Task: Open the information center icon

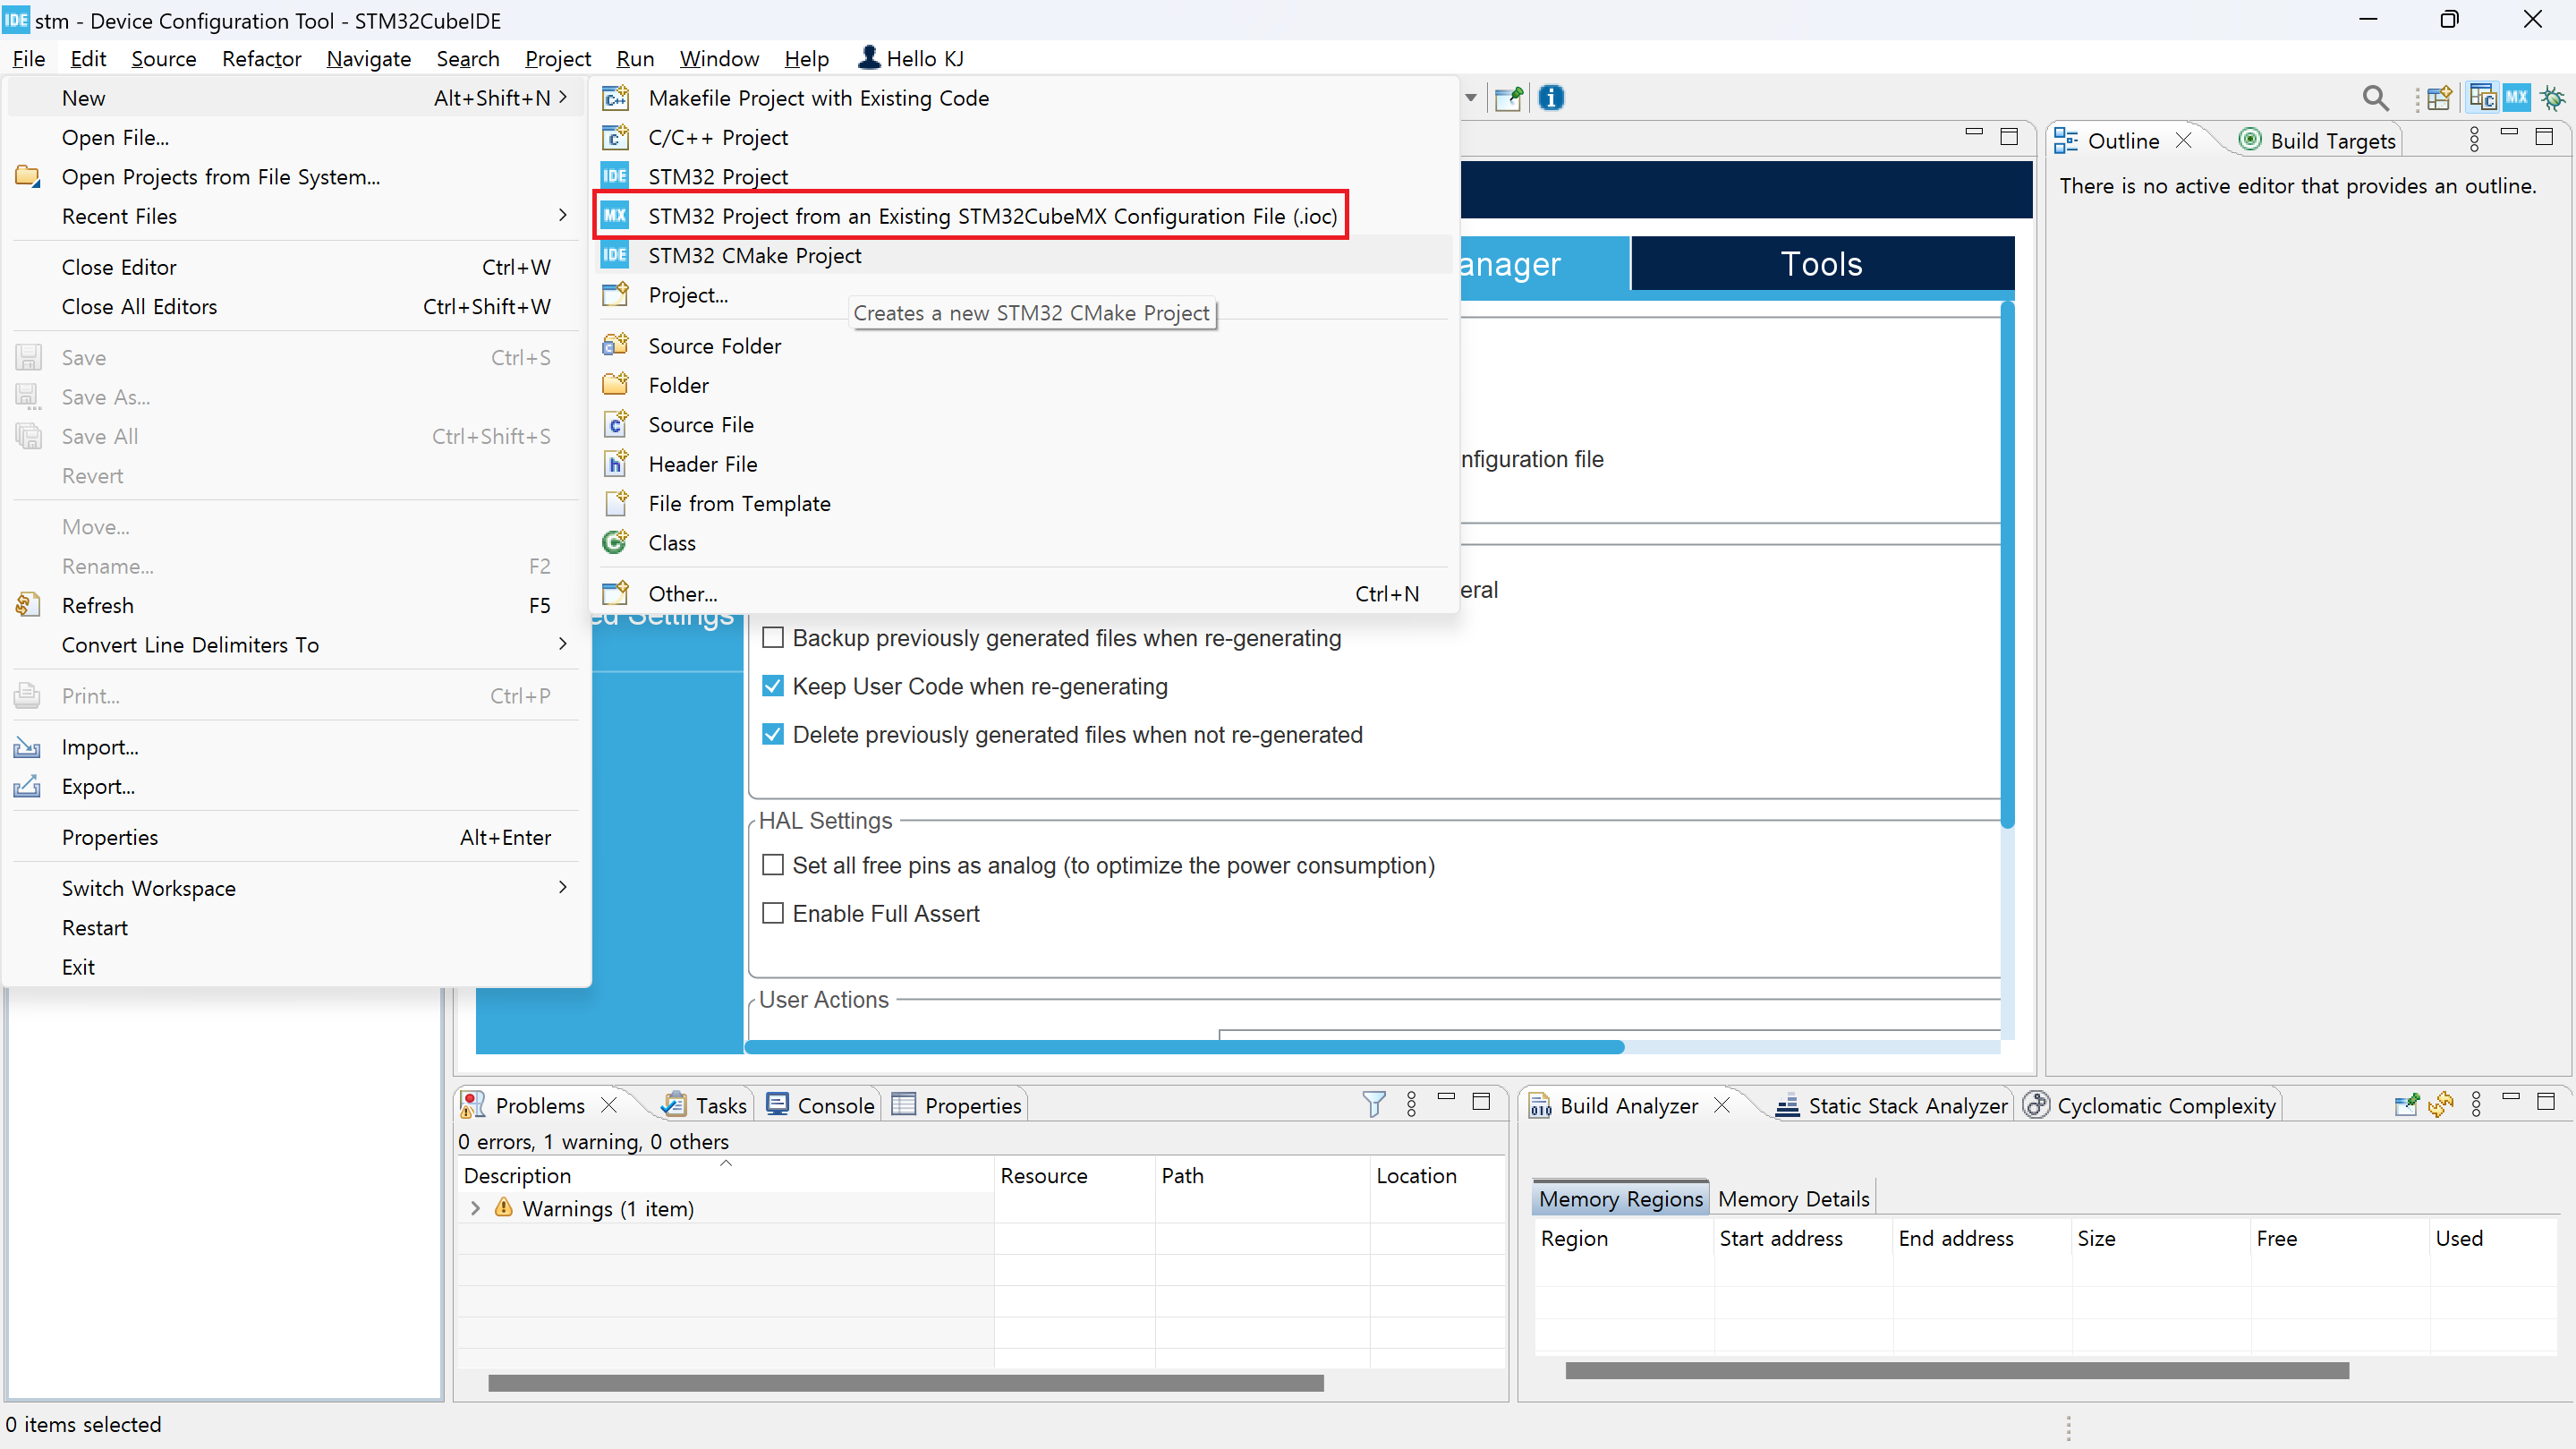Action: point(1551,98)
